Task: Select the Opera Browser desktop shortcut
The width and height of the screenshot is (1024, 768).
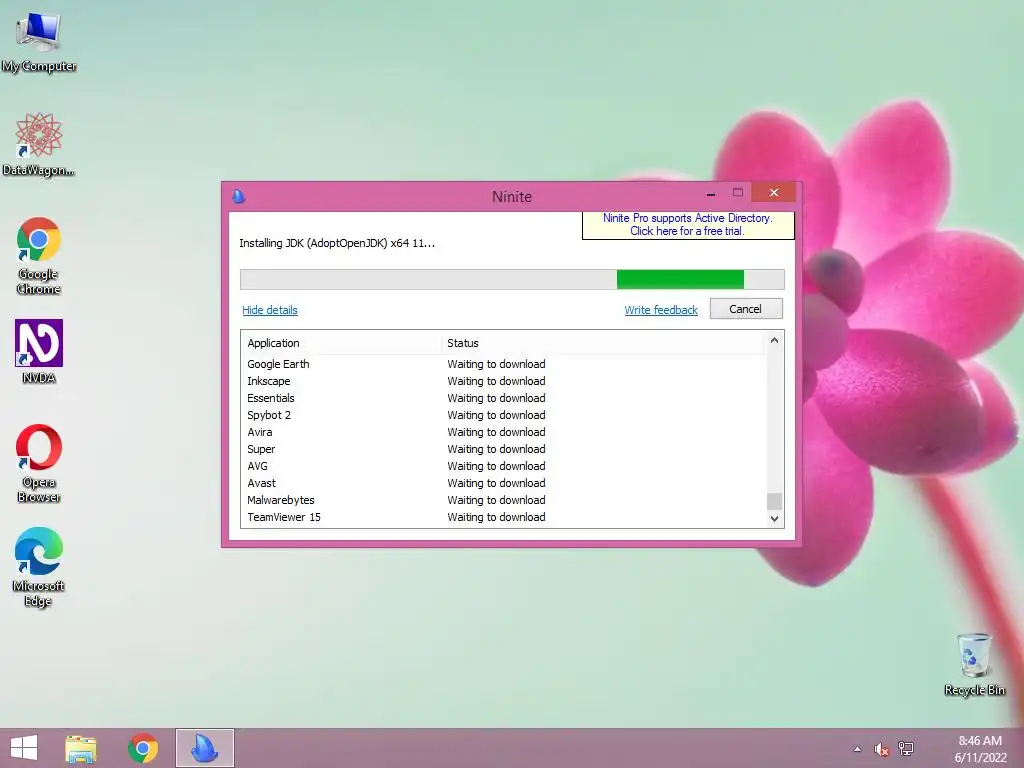Action: point(39,463)
